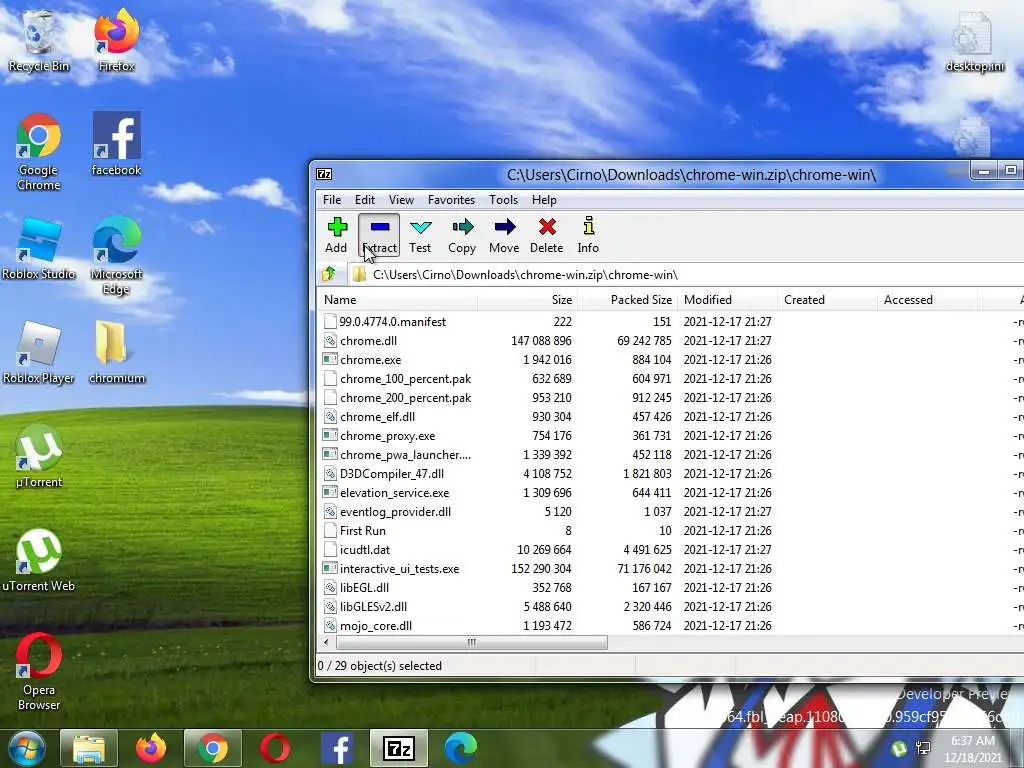This screenshot has width=1024, height=768.
Task: Open the Windows Start button
Action: click(x=26, y=748)
